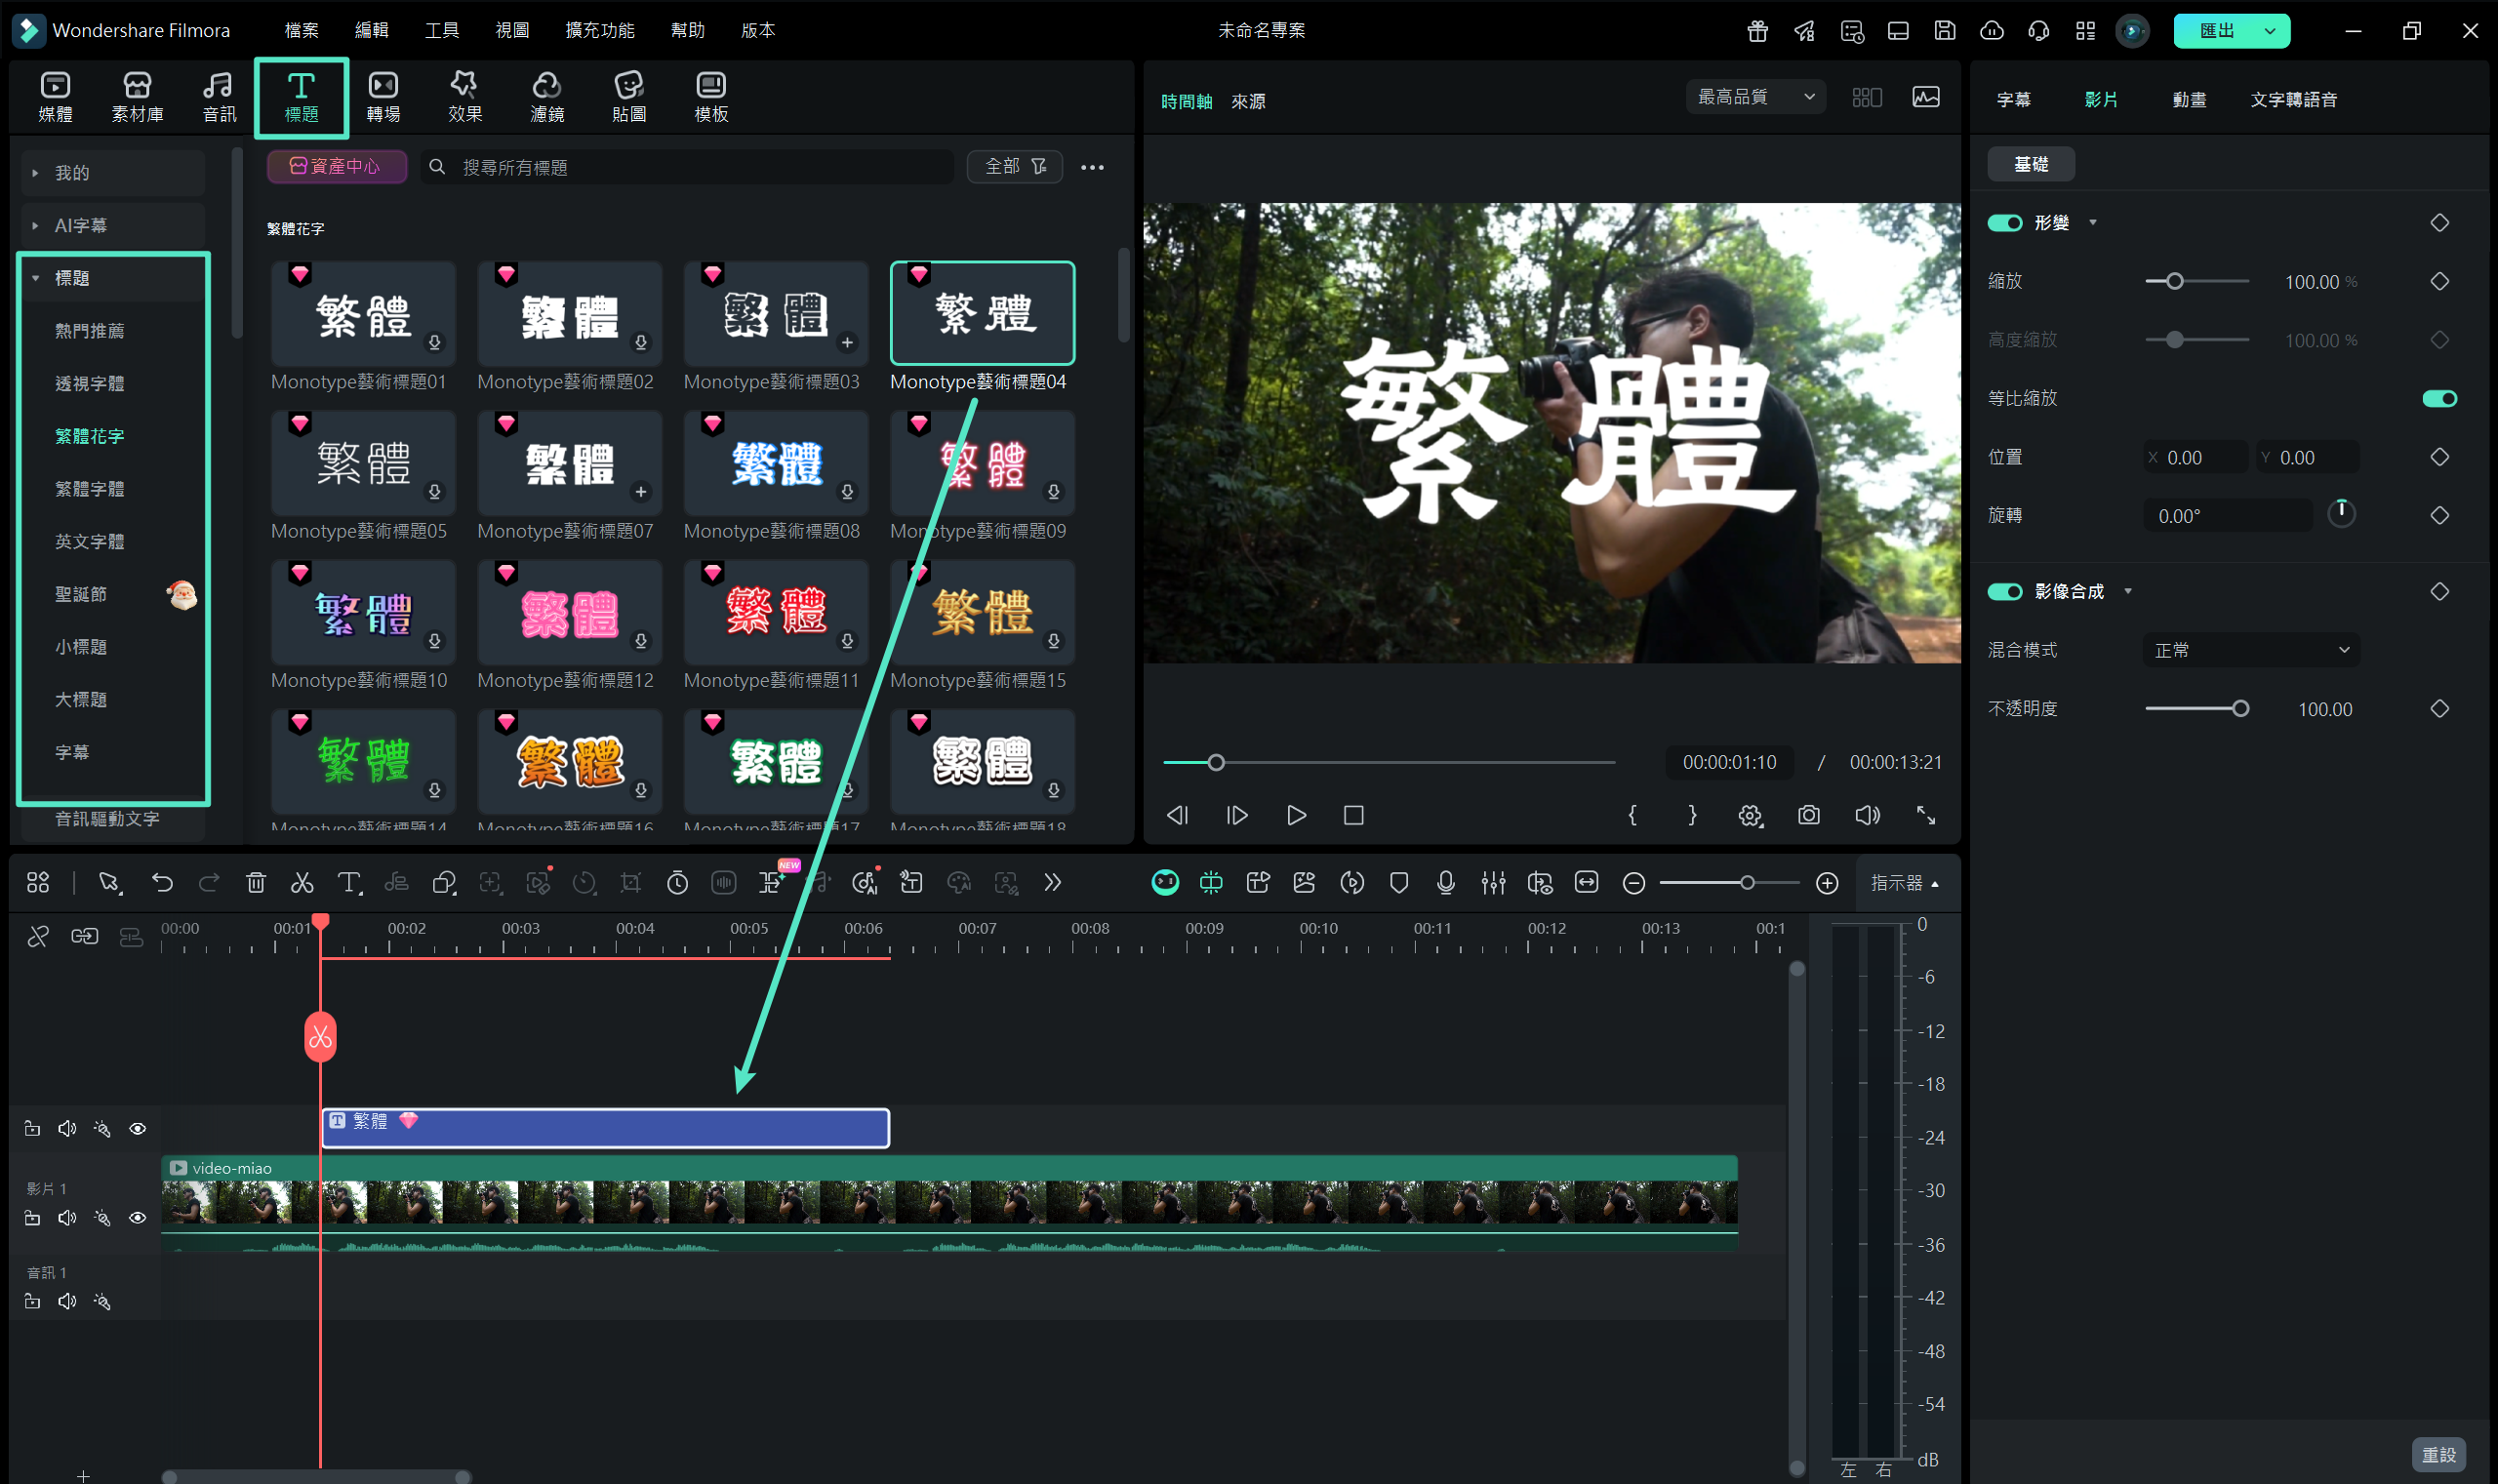Toggle the 形變 transform switch off

coord(2004,223)
